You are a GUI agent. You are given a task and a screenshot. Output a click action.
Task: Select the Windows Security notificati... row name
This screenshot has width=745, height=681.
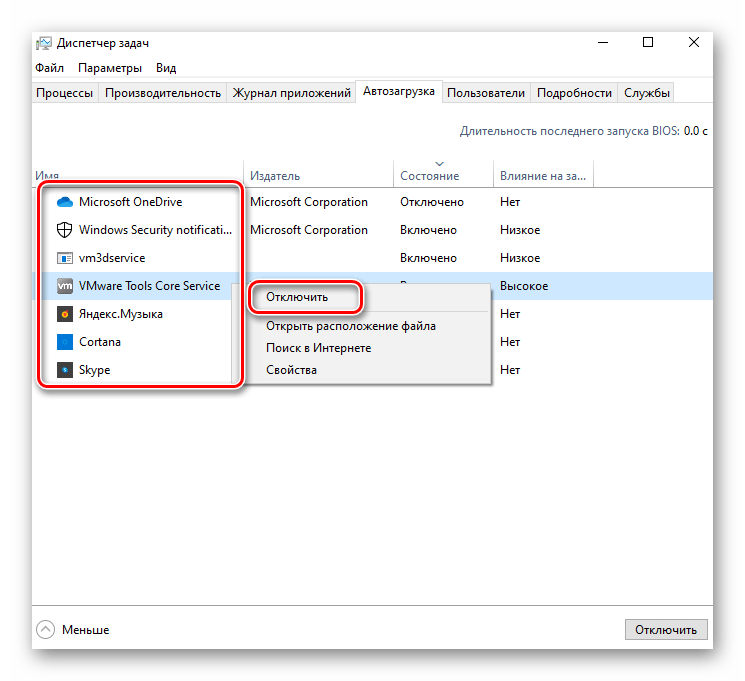click(155, 230)
